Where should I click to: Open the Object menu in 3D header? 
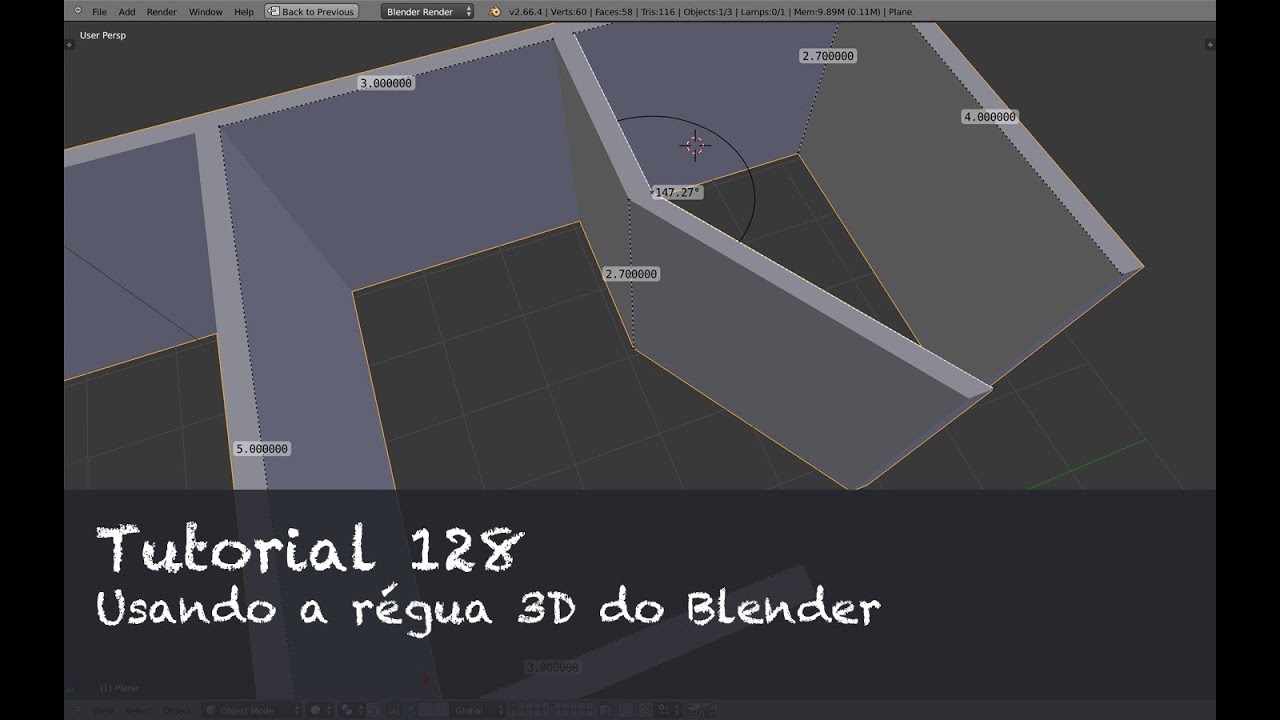point(177,711)
